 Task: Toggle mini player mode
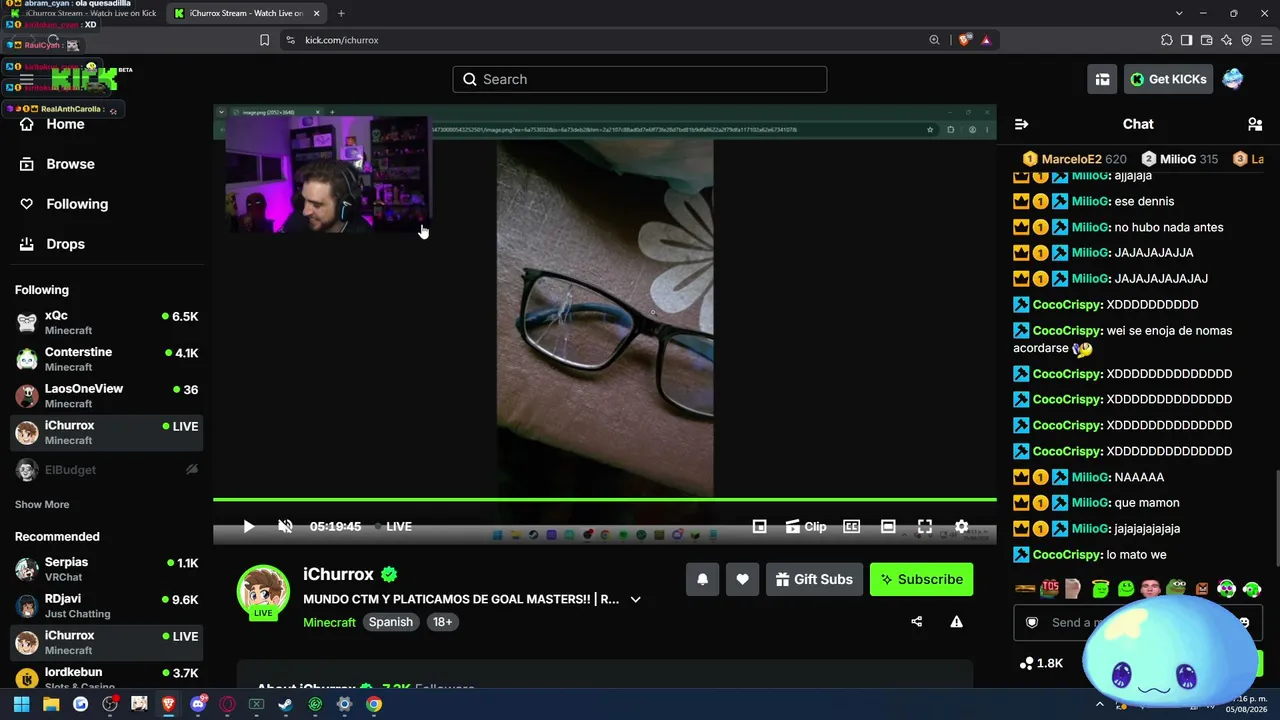pyautogui.click(x=759, y=526)
